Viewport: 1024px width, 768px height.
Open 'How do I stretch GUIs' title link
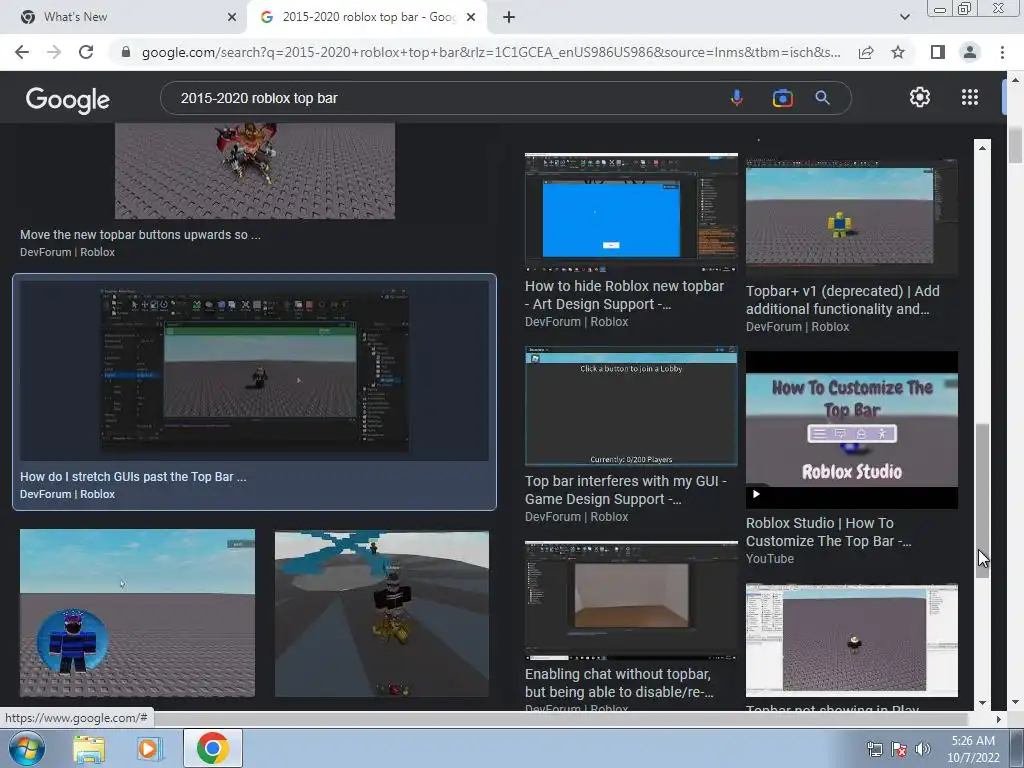(133, 477)
